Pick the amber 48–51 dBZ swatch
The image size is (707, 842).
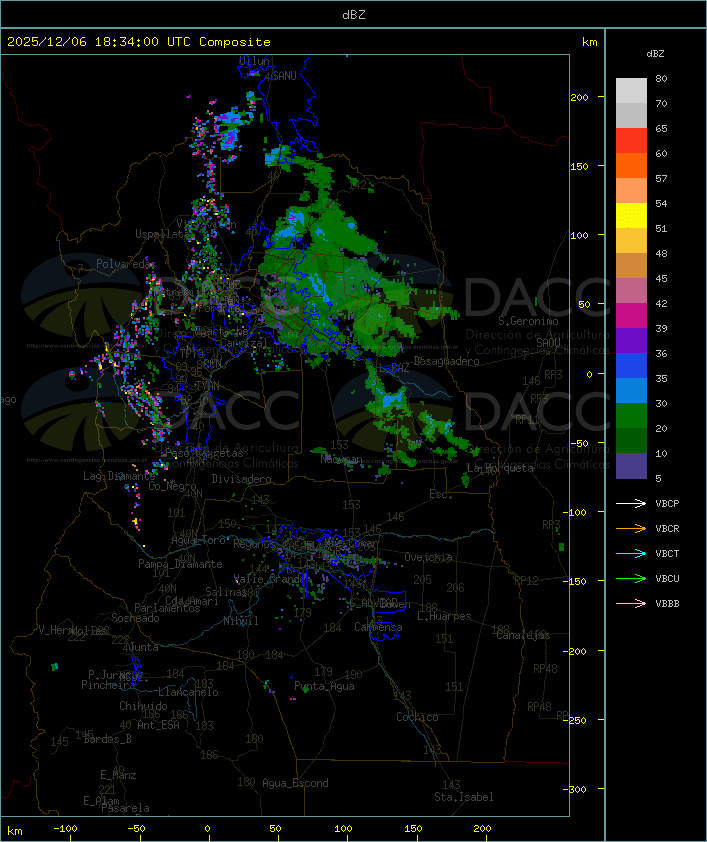pyautogui.click(x=631, y=241)
